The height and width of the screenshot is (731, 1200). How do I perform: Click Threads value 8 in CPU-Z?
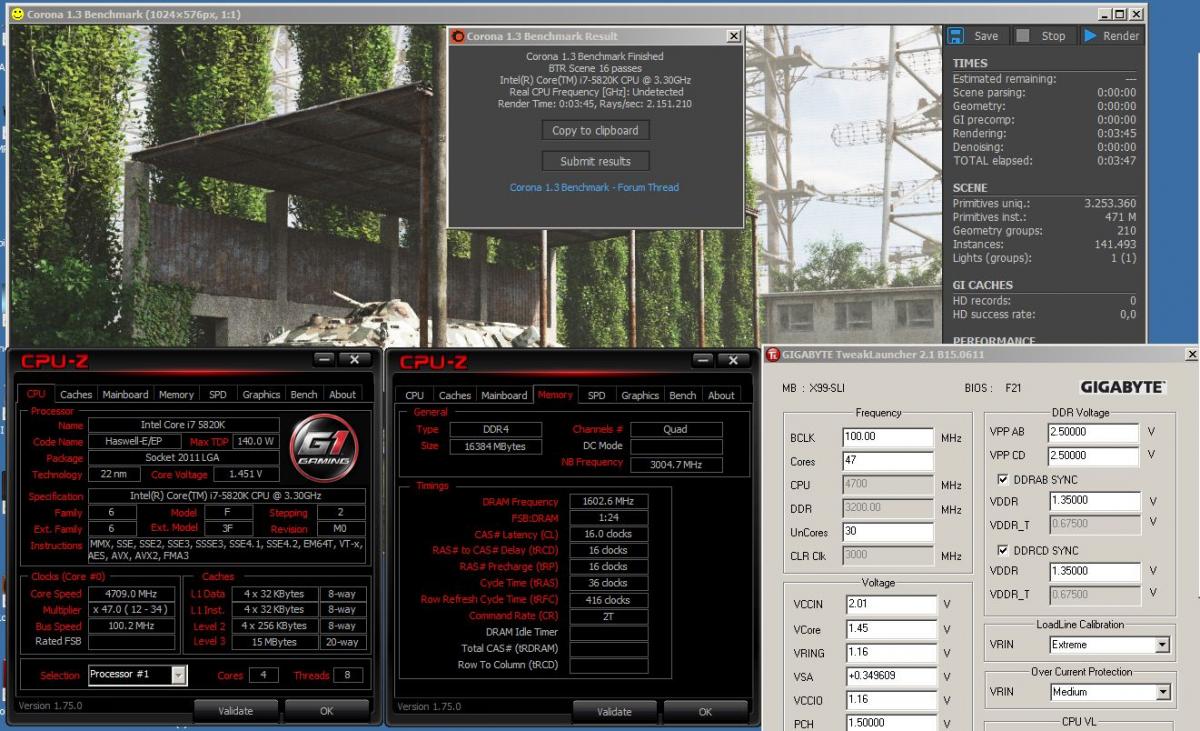[x=347, y=675]
